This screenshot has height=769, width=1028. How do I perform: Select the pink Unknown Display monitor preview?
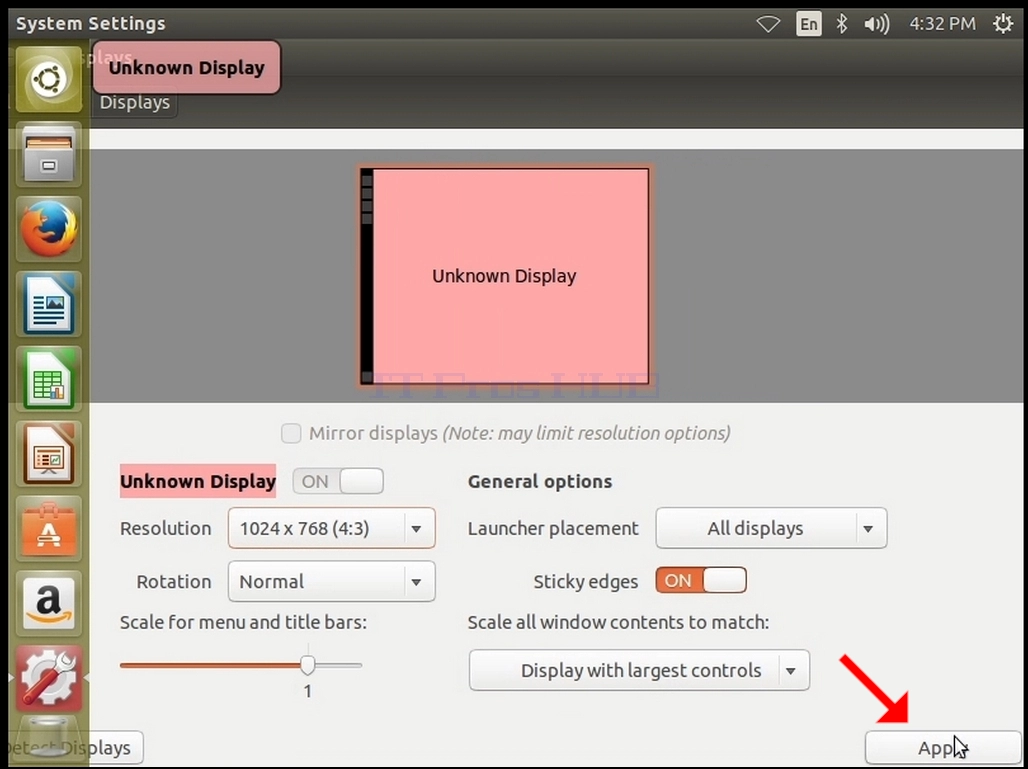click(x=504, y=276)
